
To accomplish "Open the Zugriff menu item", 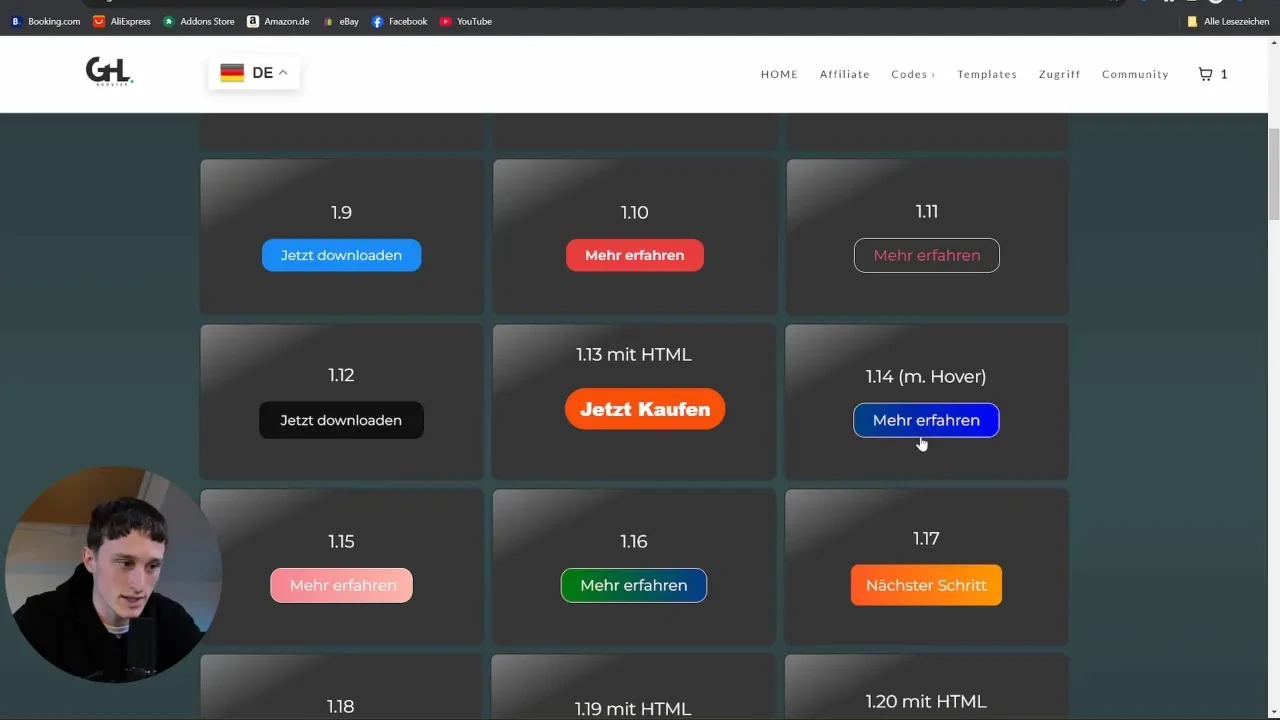I will coord(1060,74).
